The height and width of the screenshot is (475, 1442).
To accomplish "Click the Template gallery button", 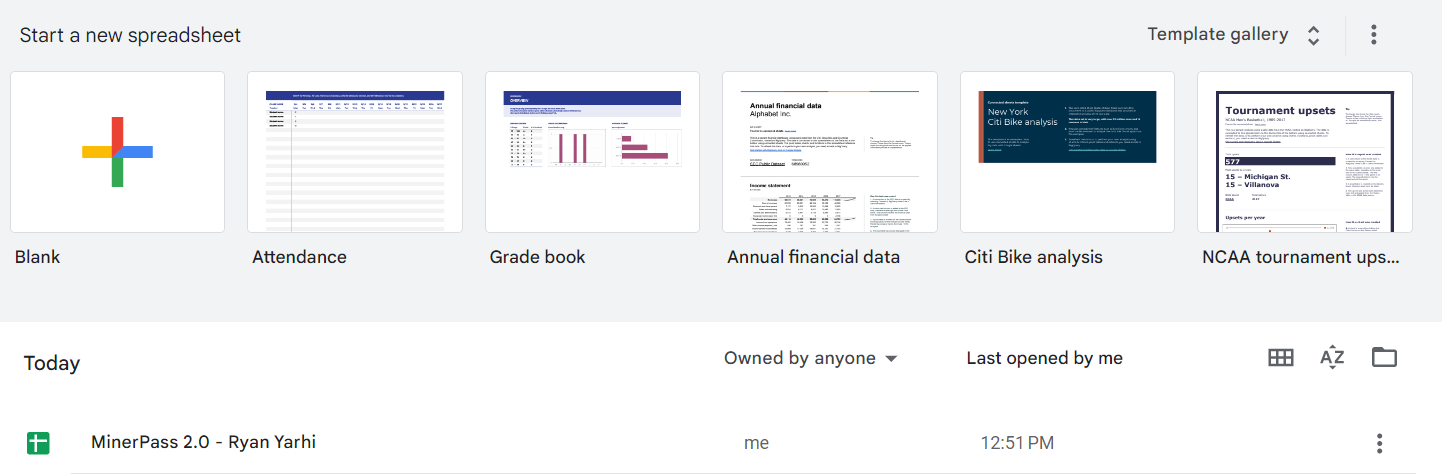I will 1217,35.
